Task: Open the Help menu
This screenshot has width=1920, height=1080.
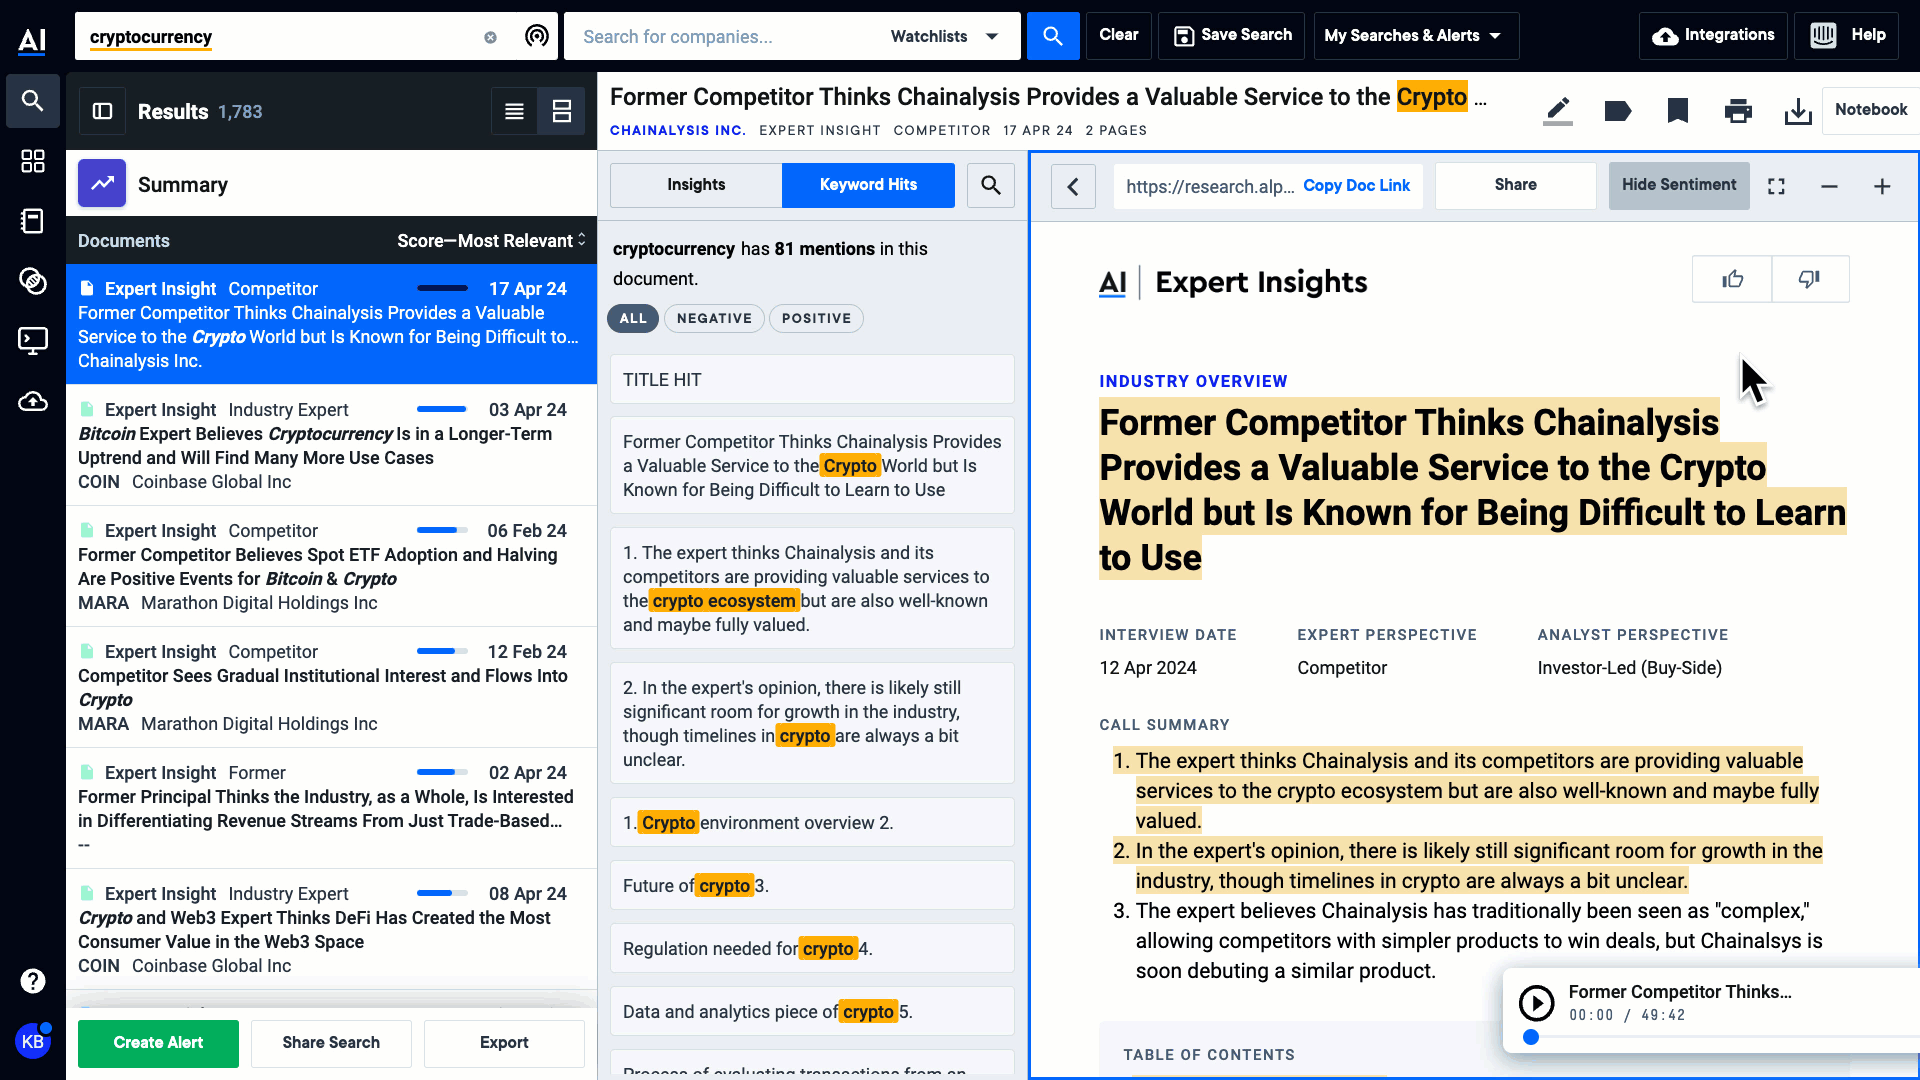Action: (x=1846, y=36)
